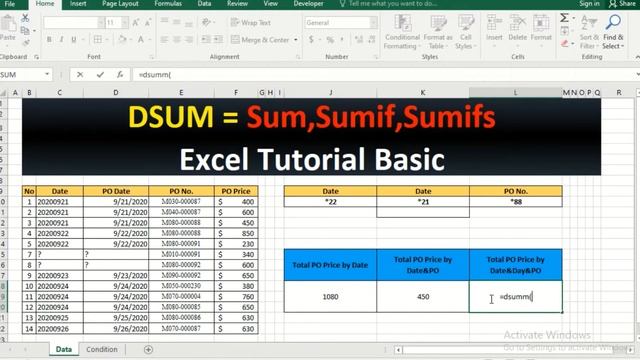Open the View tab
Viewport: 640px width, 360px height.
click(x=271, y=4)
